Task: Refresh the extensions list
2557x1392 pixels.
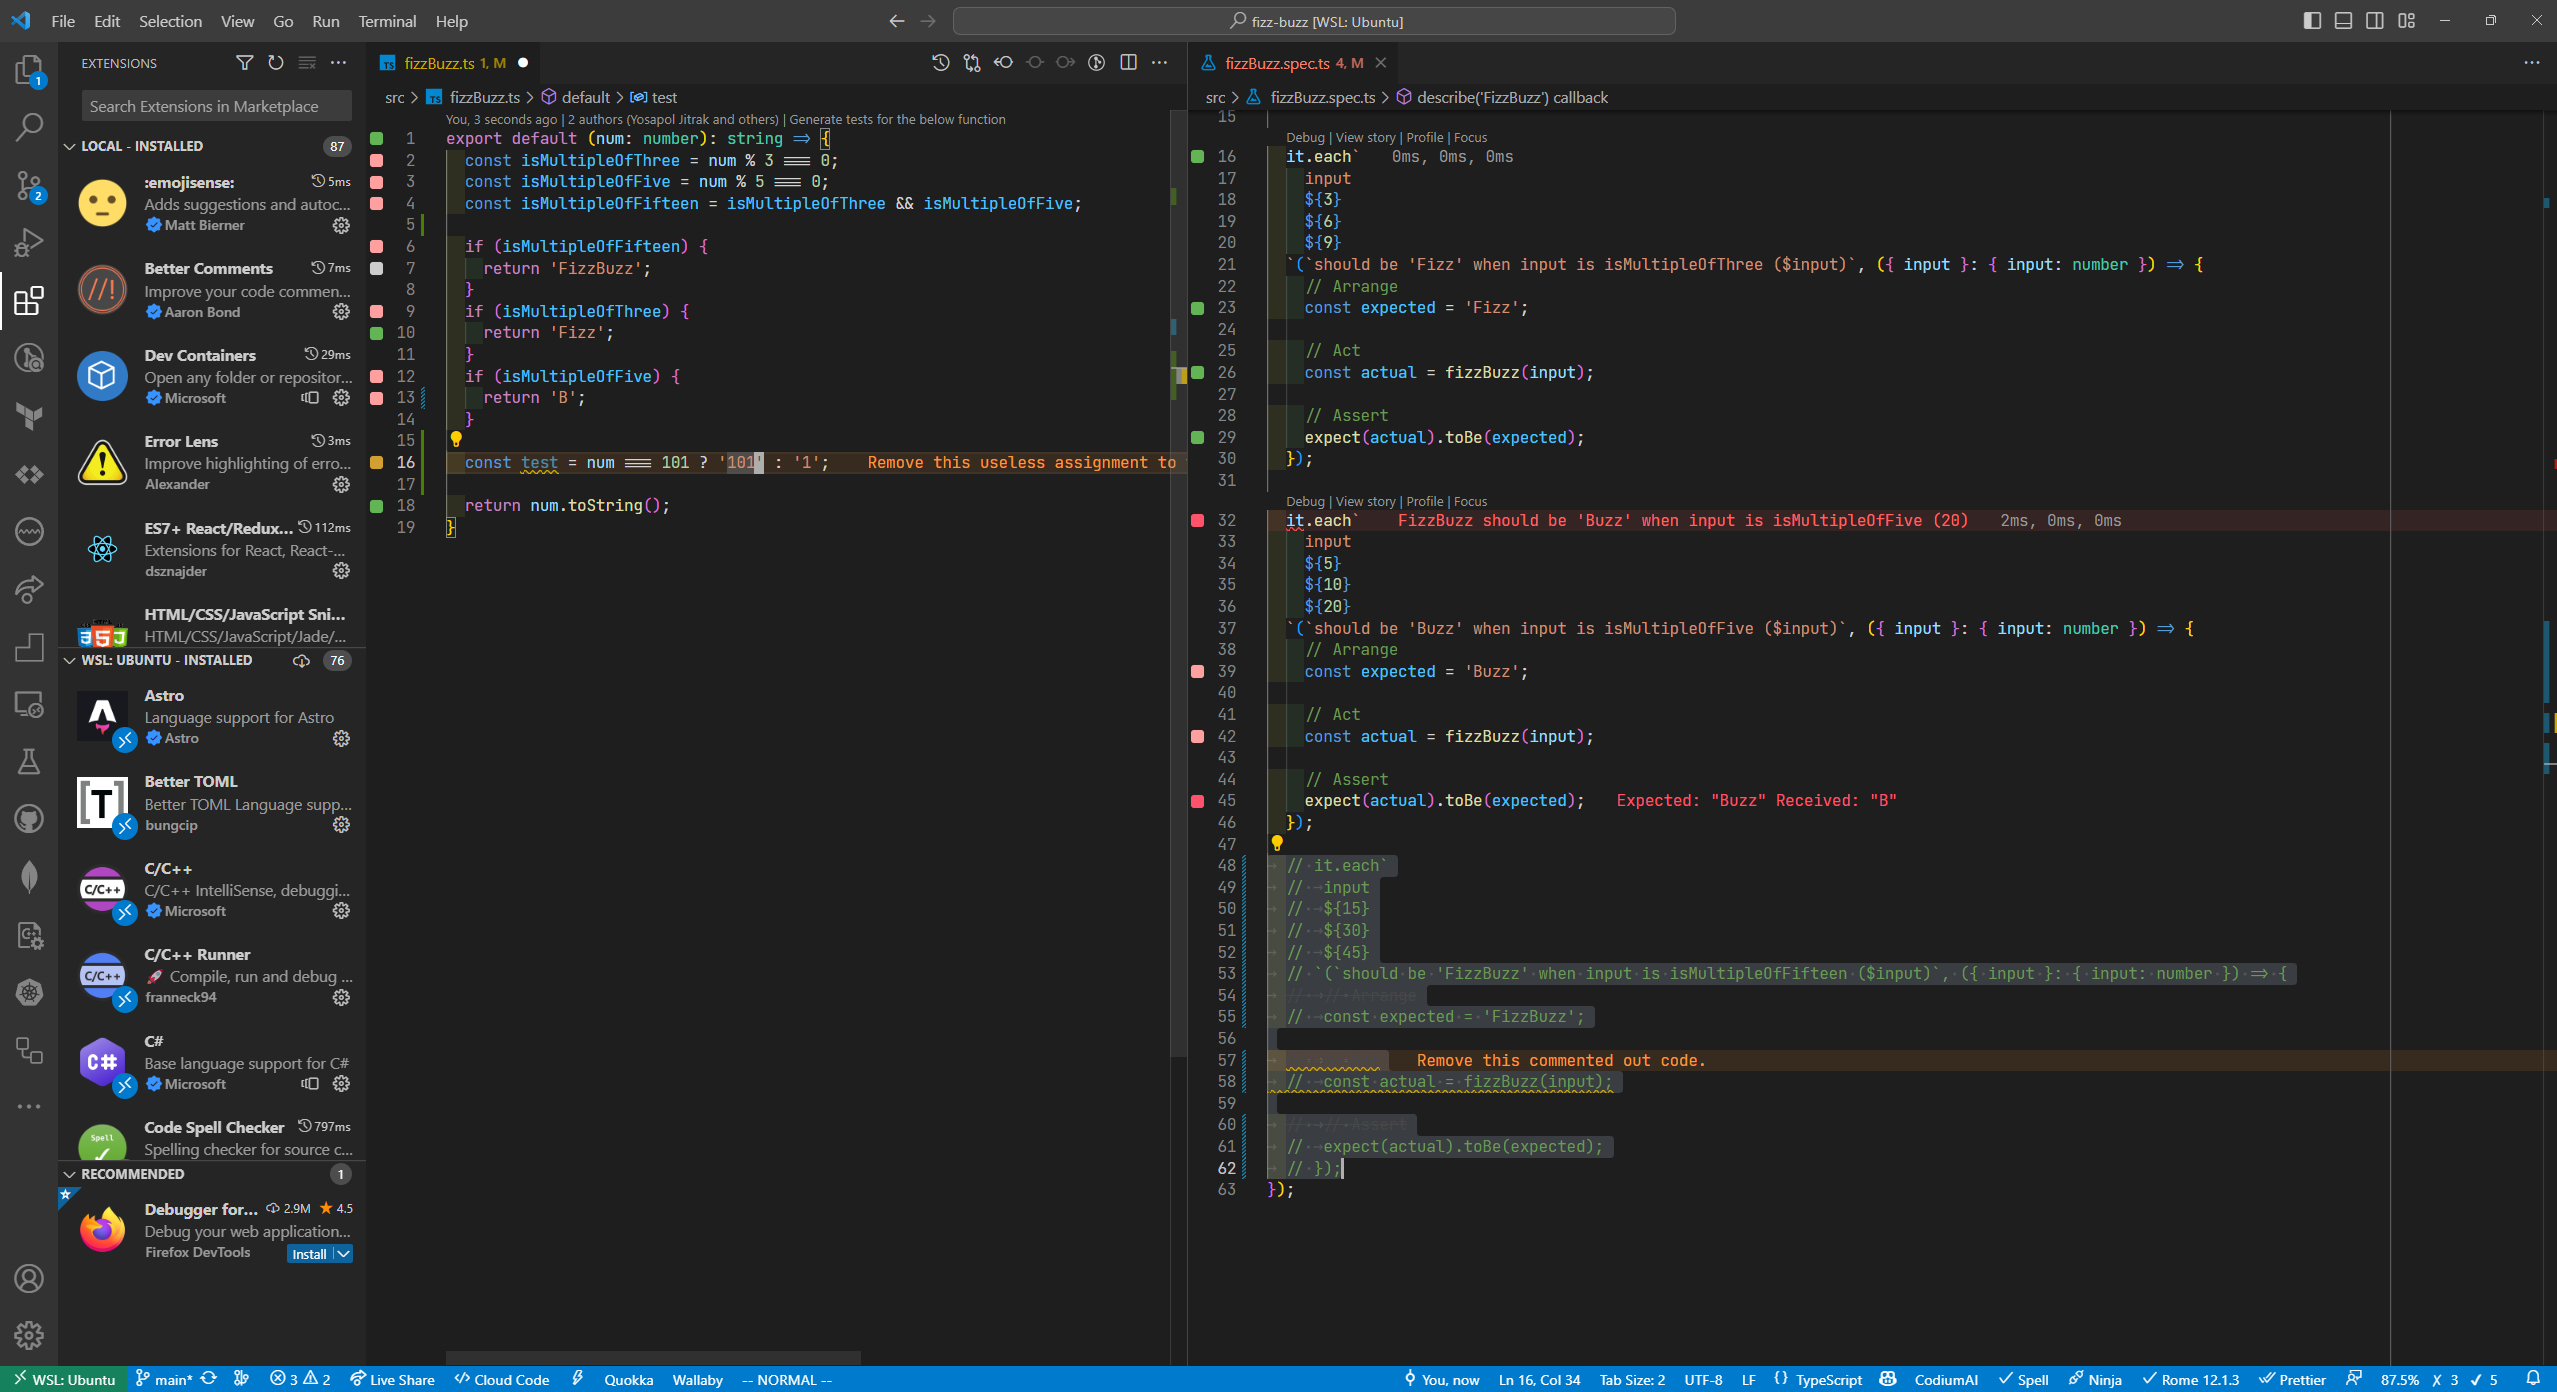Action: point(276,63)
